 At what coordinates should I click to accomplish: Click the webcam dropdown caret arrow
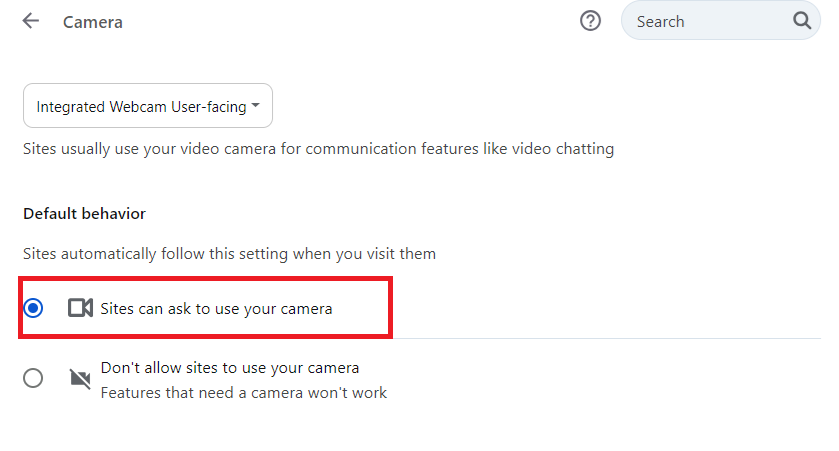click(x=256, y=106)
